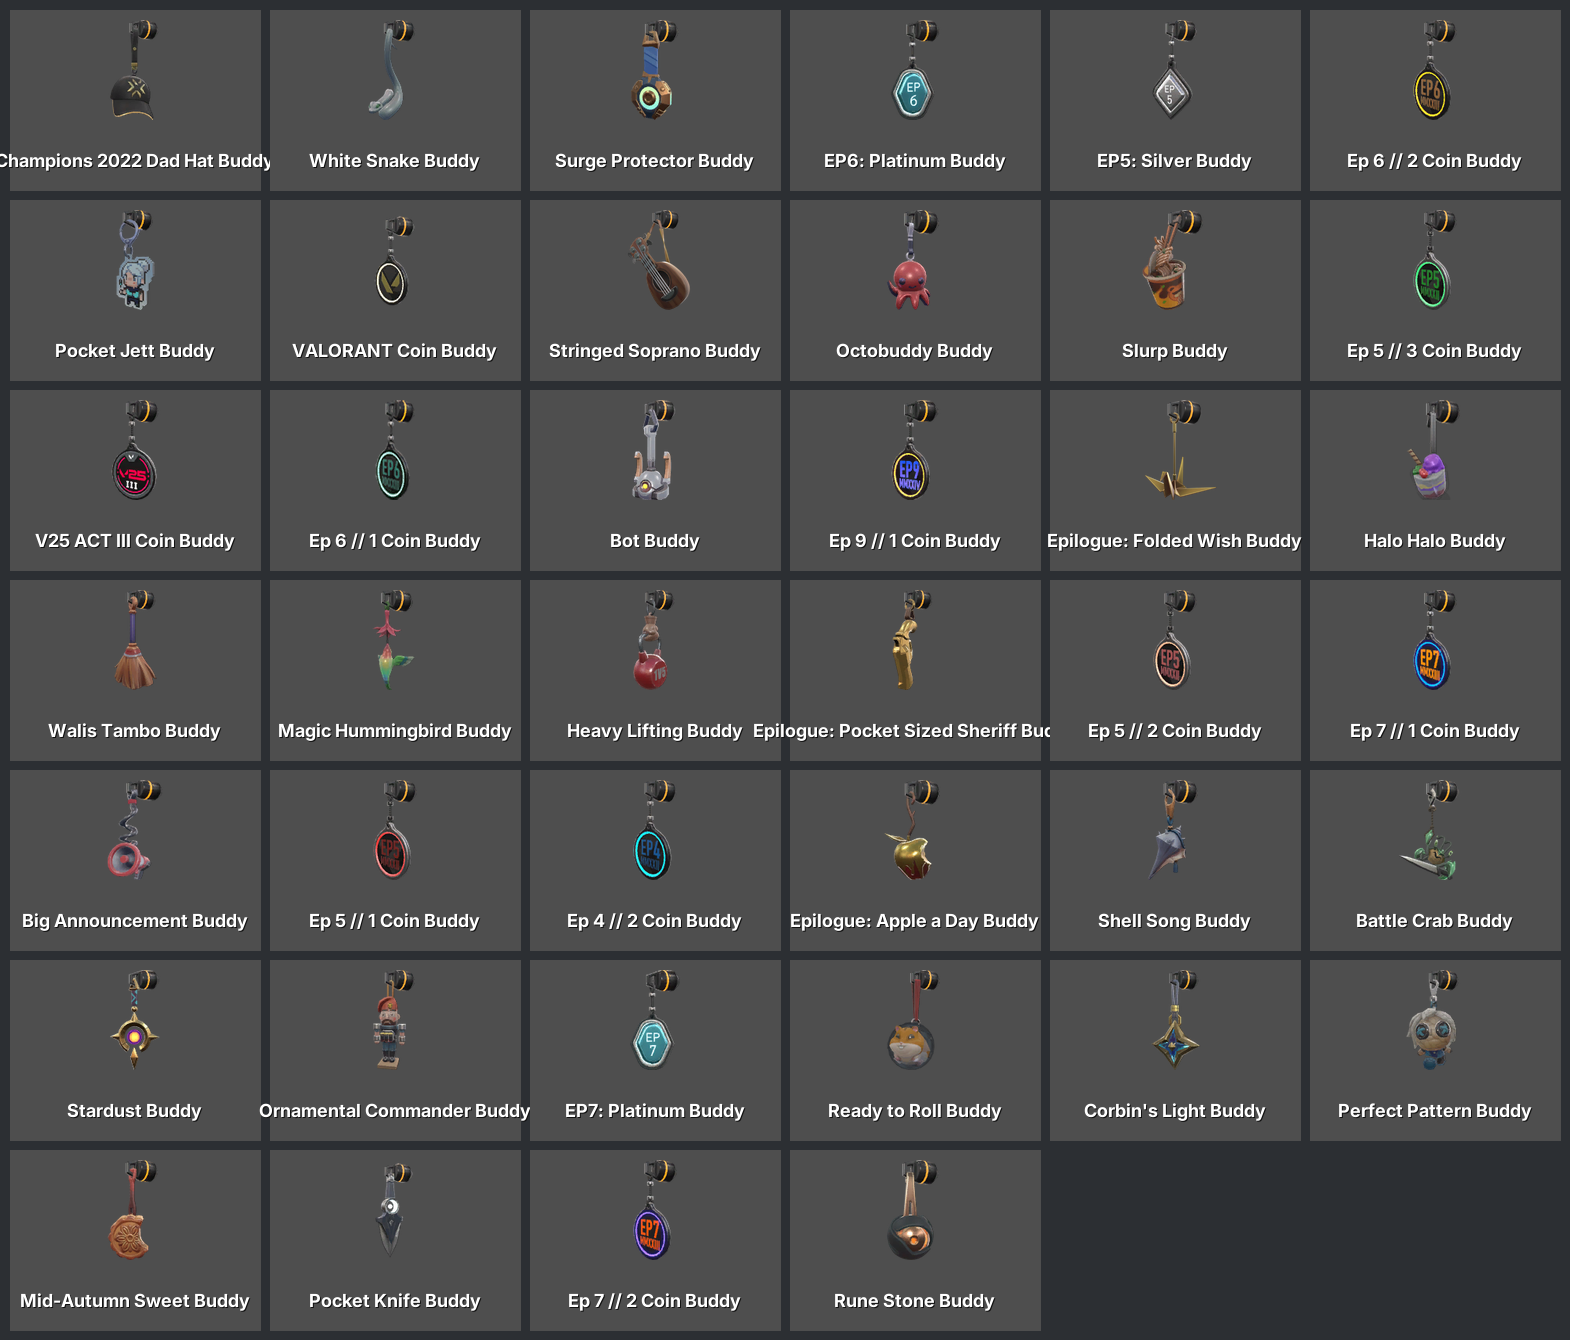Click the Shell Song Buddy charm

(x=1173, y=830)
